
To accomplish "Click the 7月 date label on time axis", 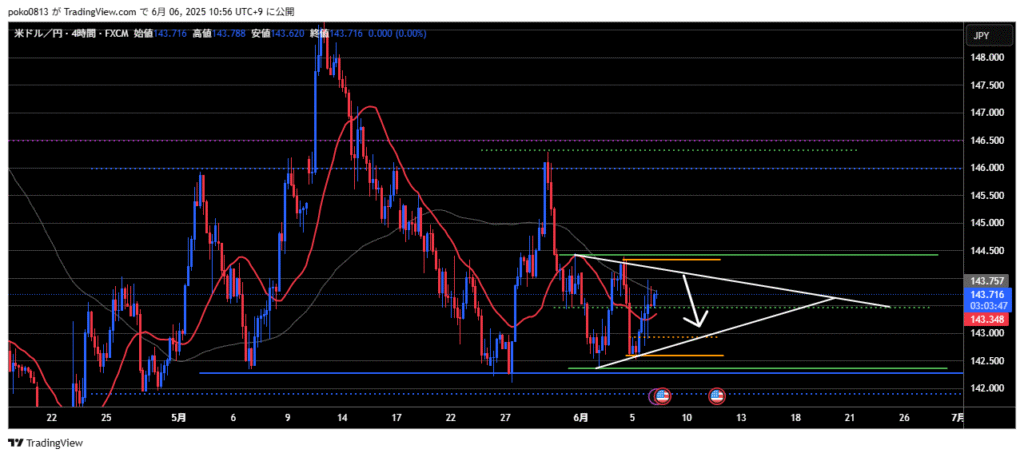I will 955,417.
